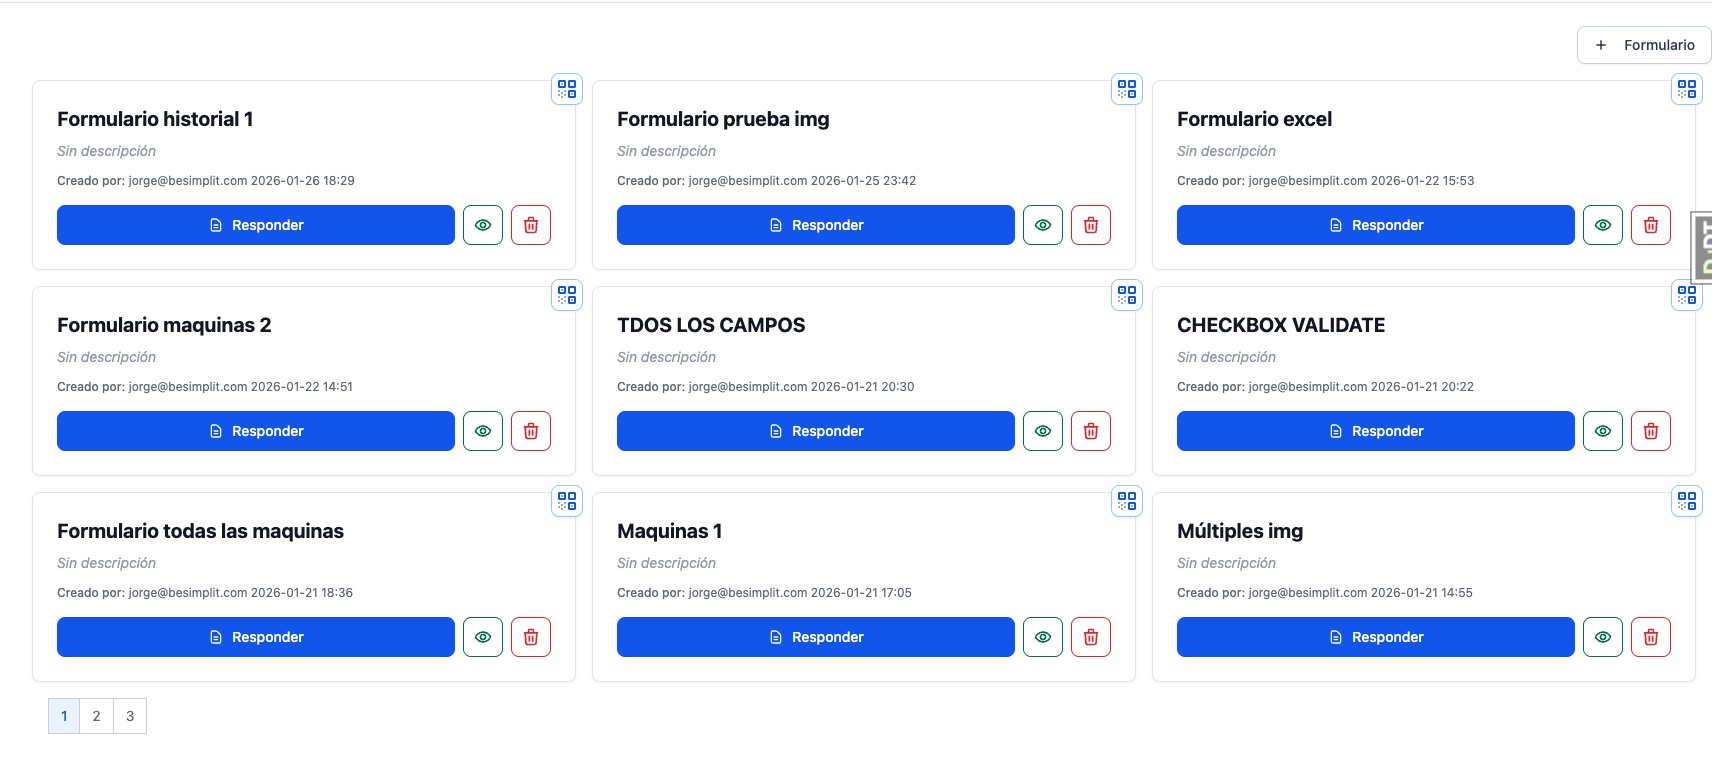Open the QR code for Formulario historial 1
The image size is (1712, 777).
click(566, 88)
